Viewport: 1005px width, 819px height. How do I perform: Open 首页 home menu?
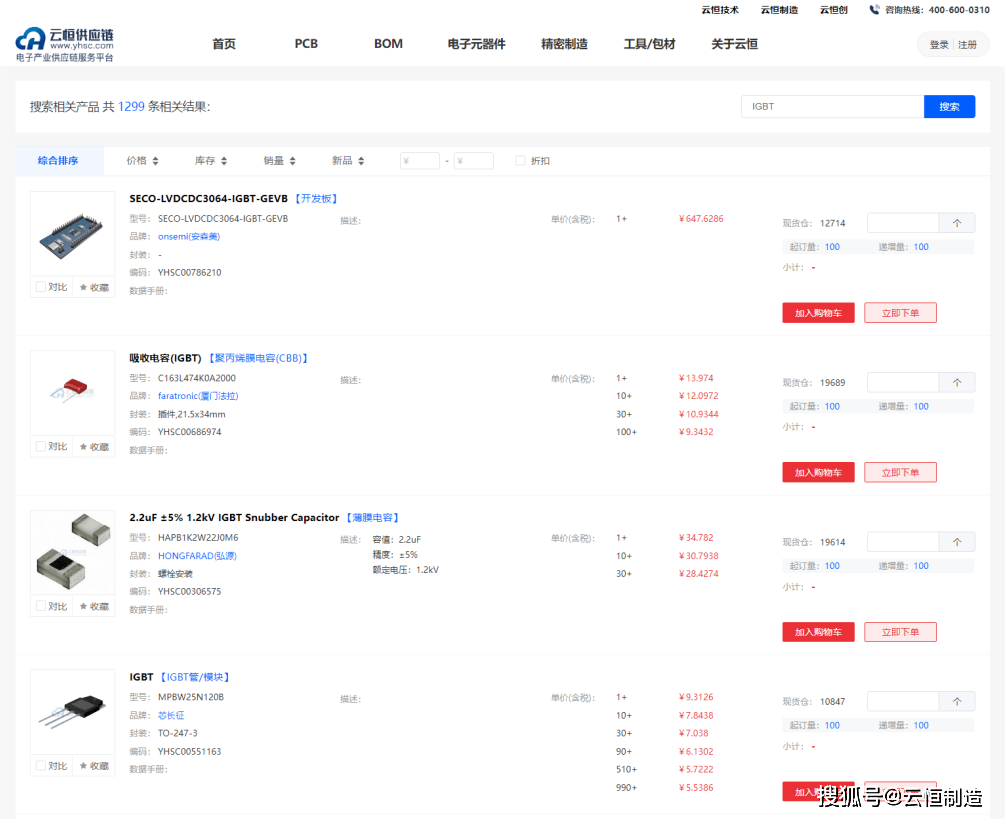point(224,44)
